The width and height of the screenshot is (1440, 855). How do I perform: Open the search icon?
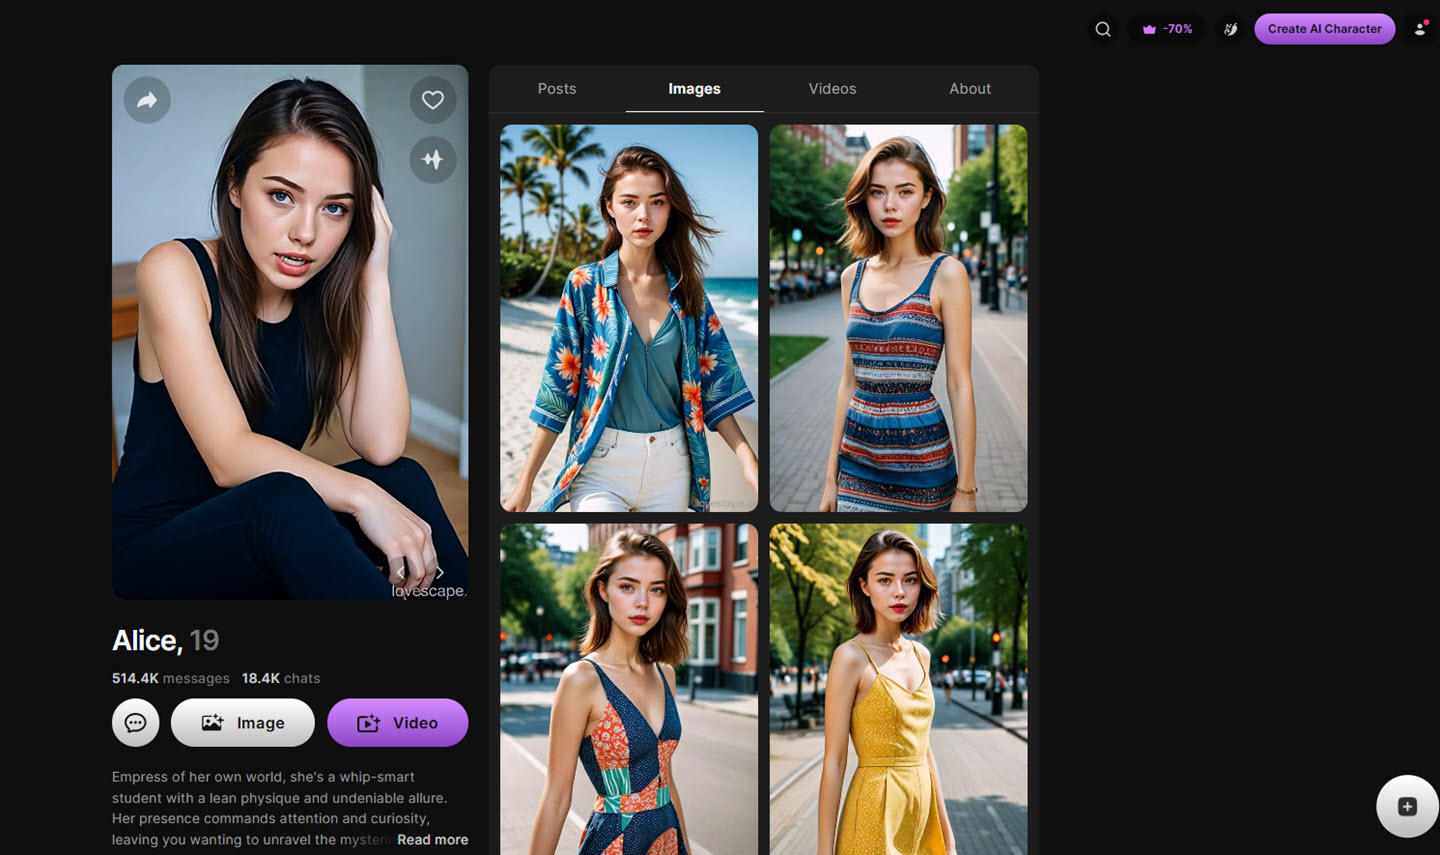tap(1103, 29)
